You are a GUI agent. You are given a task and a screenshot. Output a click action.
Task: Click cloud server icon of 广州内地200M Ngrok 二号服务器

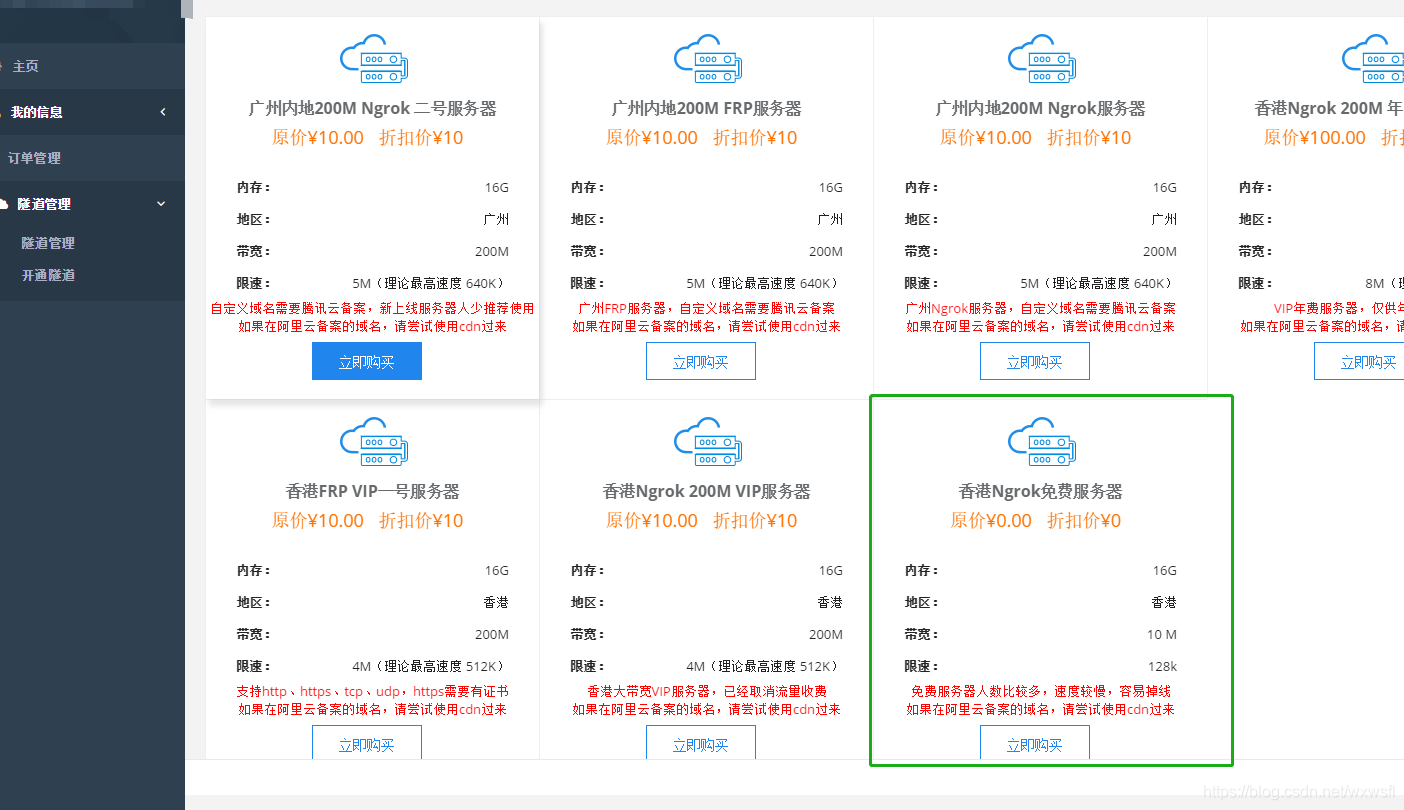(x=373, y=59)
